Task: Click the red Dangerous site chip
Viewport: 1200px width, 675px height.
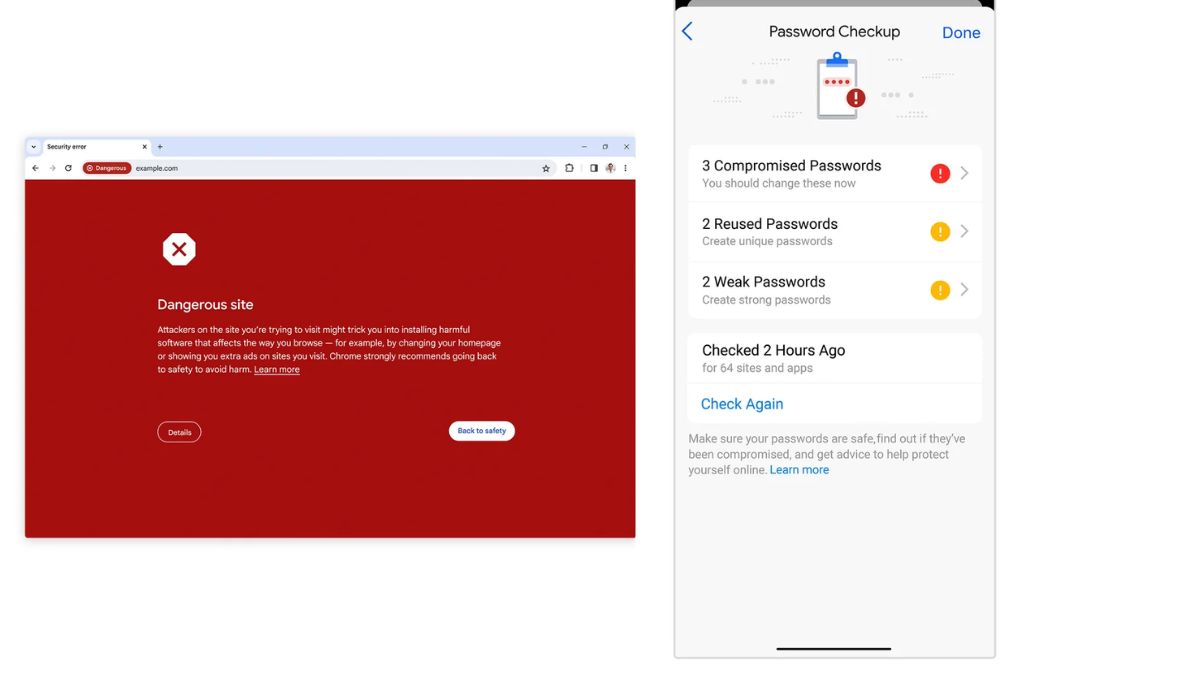Action: pos(107,168)
